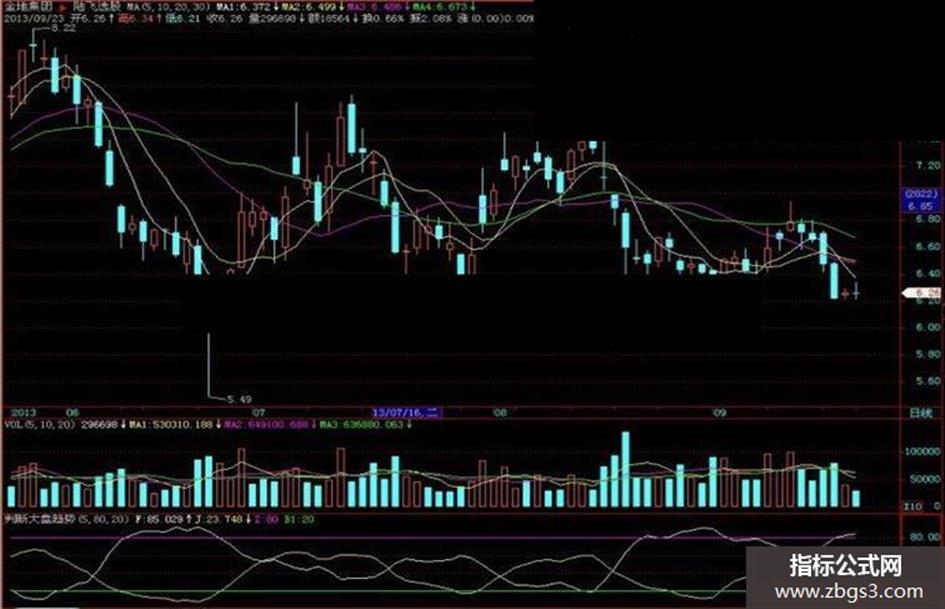Image resolution: width=945 pixels, height=609 pixels.
Task: Click the 6.00 price axis label
Action: 927,327
